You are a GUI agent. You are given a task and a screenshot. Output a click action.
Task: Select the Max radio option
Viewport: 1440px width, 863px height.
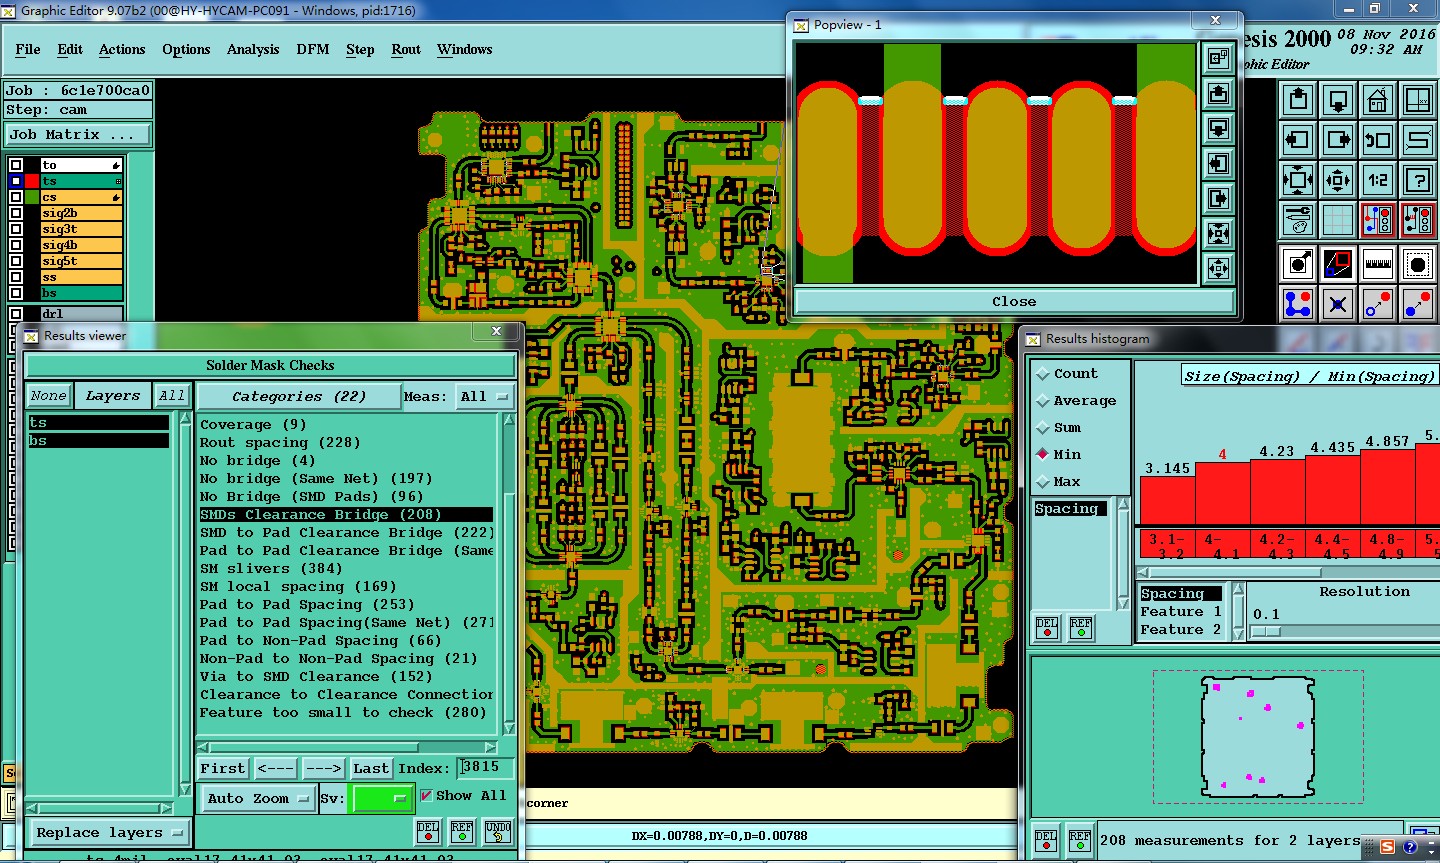(x=1044, y=481)
